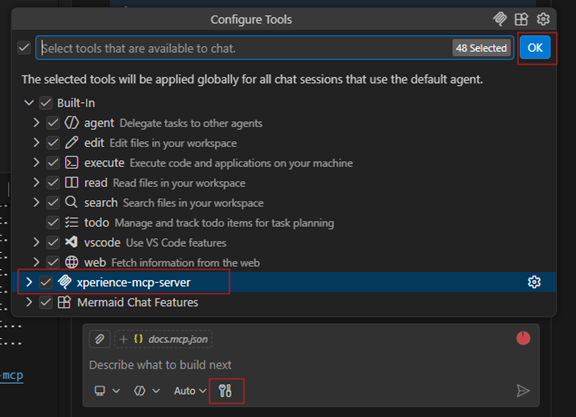Click the OK button
This screenshot has width=576, height=417.
(535, 47)
